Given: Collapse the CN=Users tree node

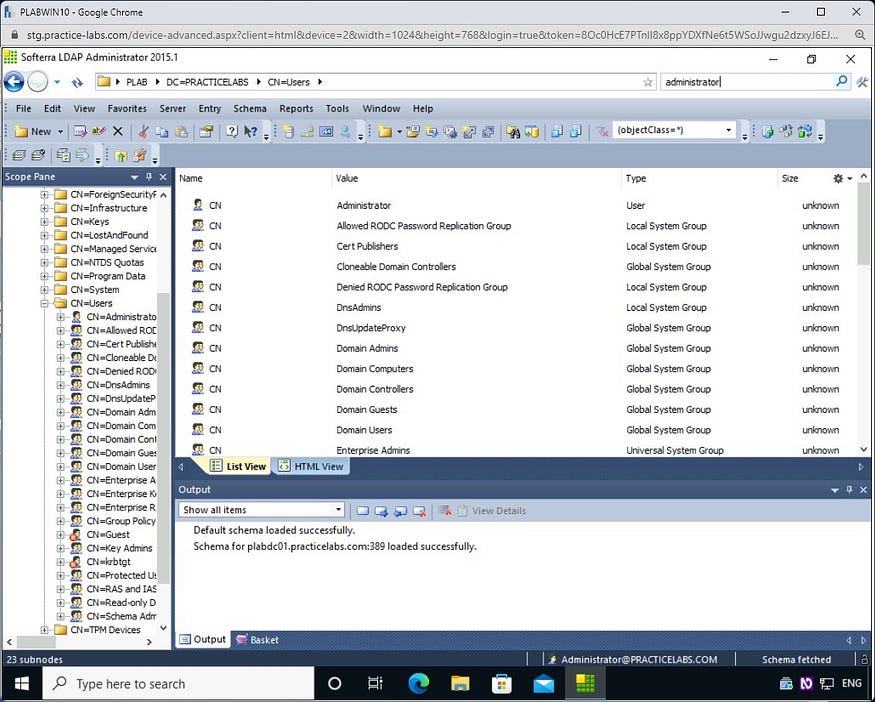Looking at the screenshot, I should click(x=44, y=304).
